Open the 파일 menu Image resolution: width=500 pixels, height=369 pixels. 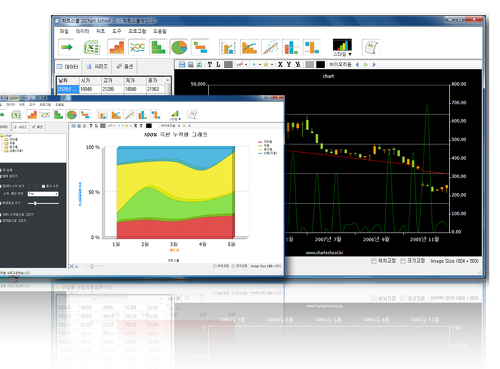point(64,31)
